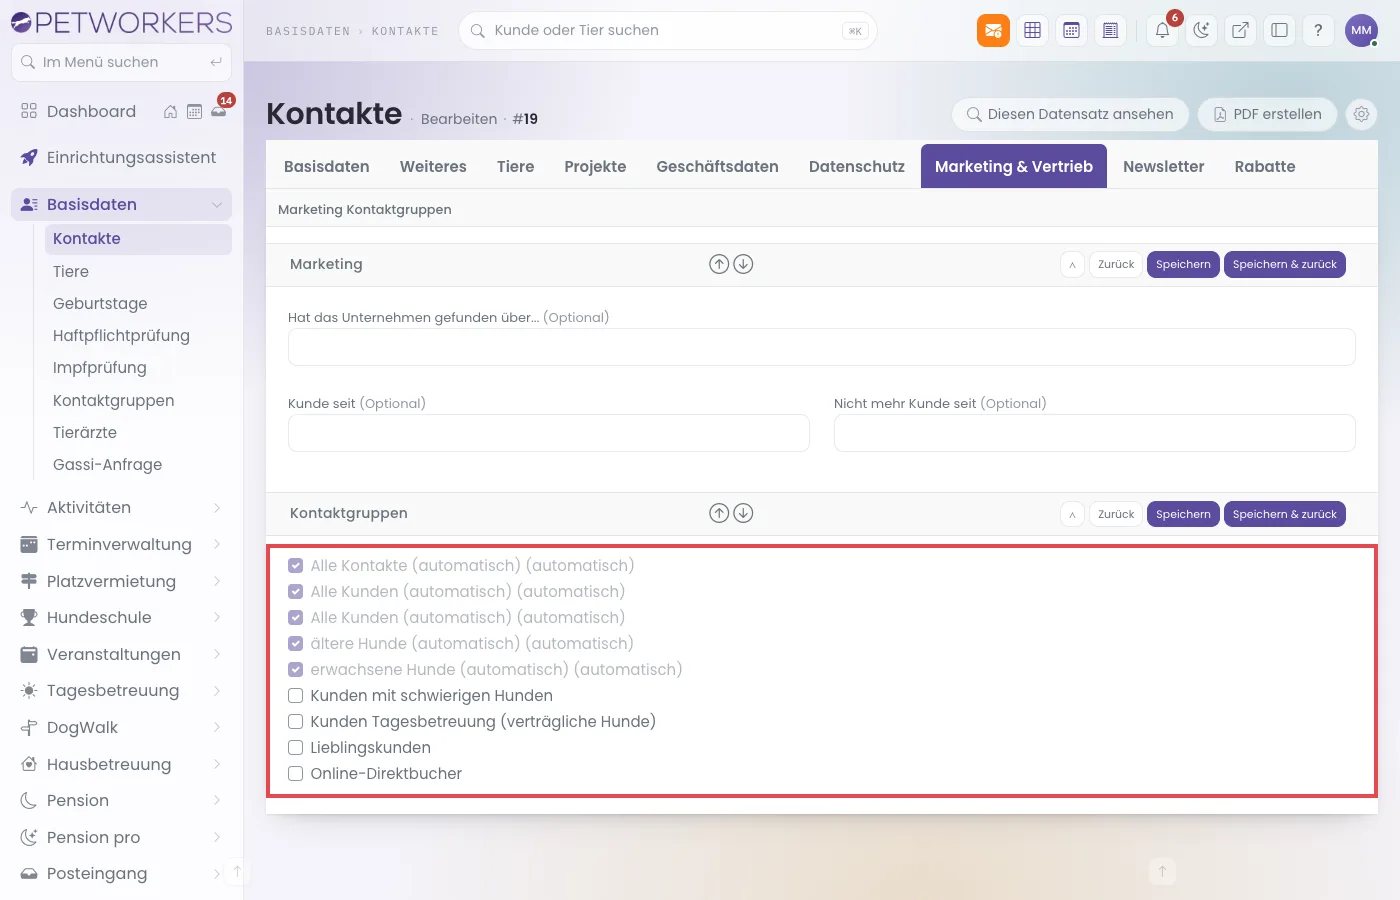Viewport: 1400px width, 900px height.
Task: Click scroll-to-top arrow at page bottom
Action: (1162, 871)
